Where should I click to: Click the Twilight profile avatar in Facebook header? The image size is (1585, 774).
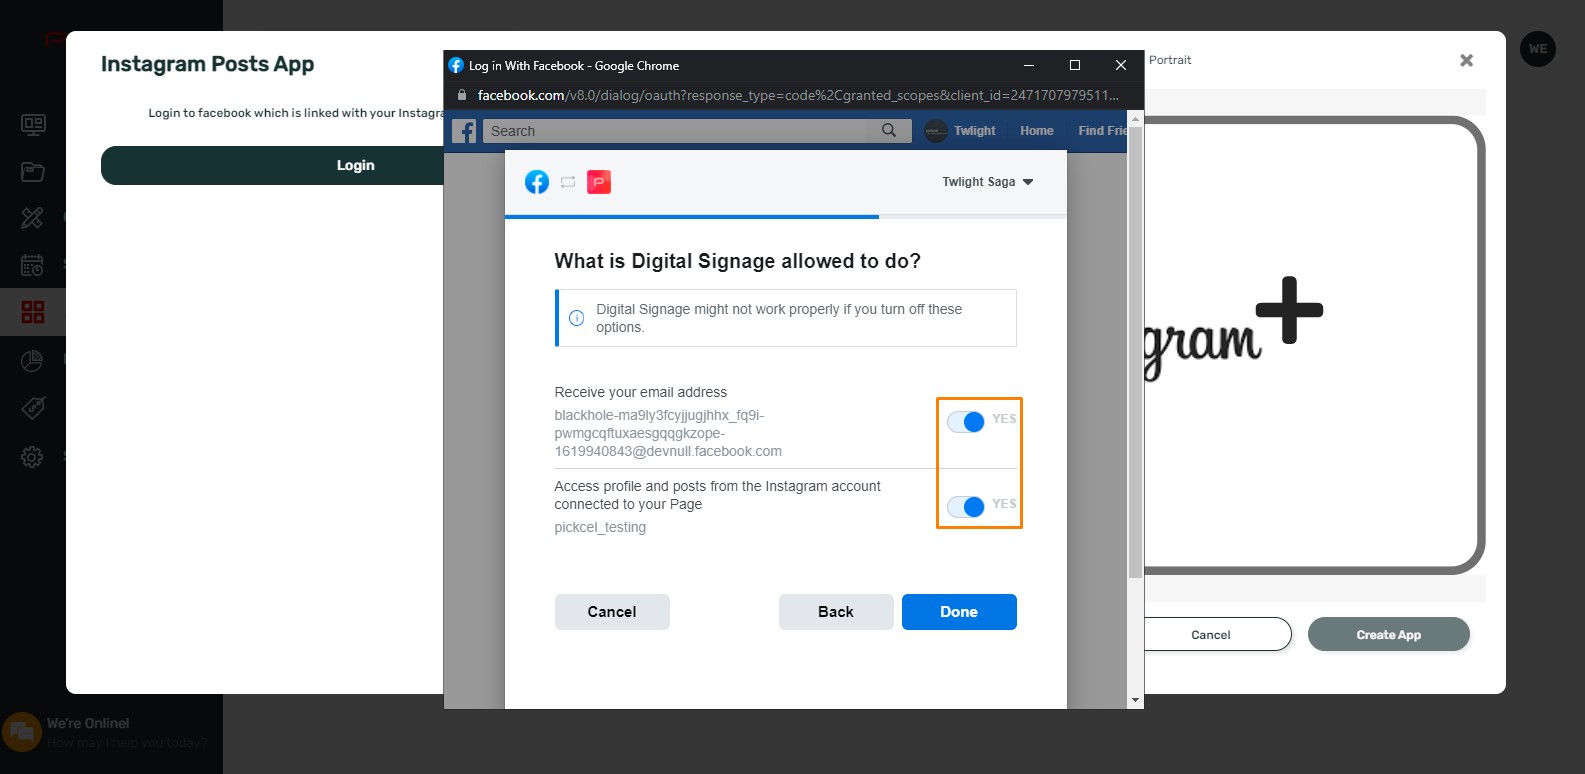(935, 131)
